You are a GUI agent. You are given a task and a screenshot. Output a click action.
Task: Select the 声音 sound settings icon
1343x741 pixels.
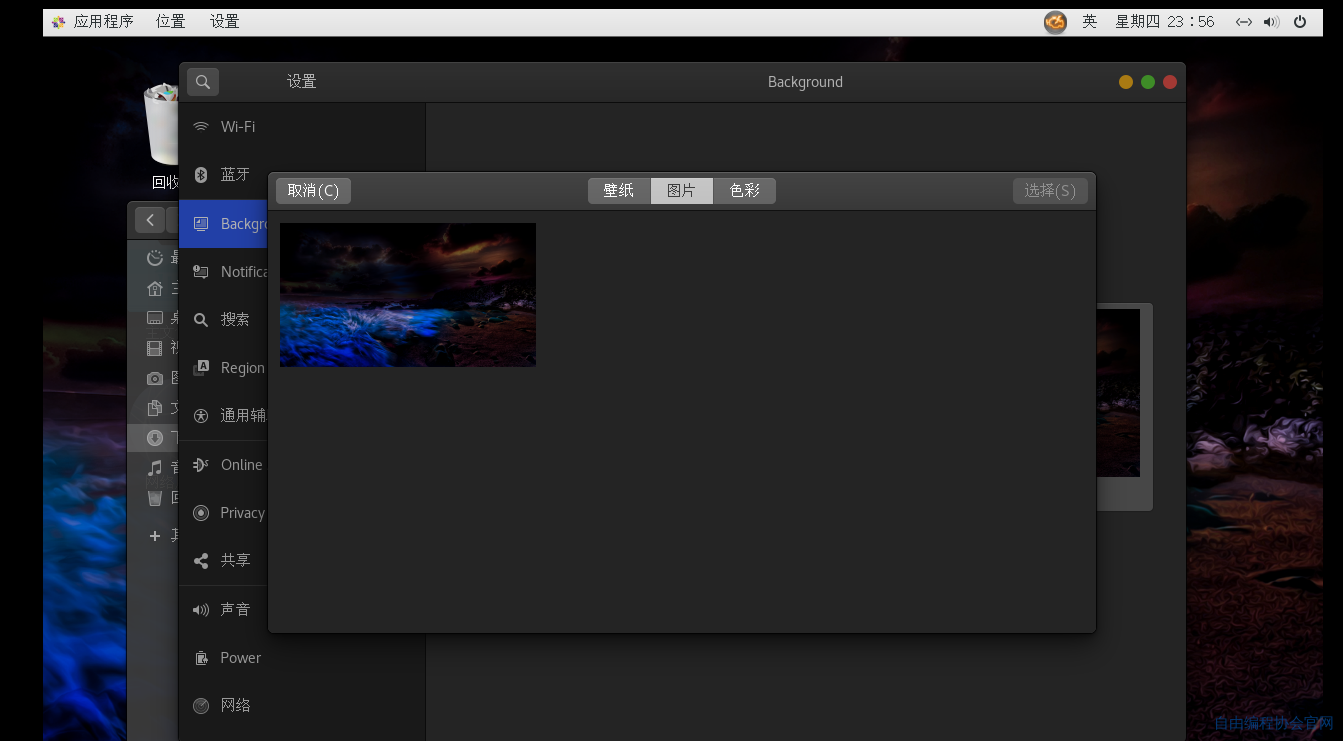(x=201, y=610)
